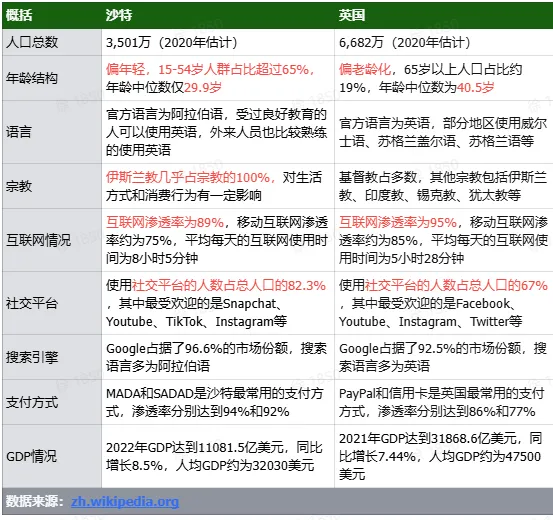
Task: Click the 3,501万 Saudi population cell
Action: pyautogui.click(x=218, y=42)
